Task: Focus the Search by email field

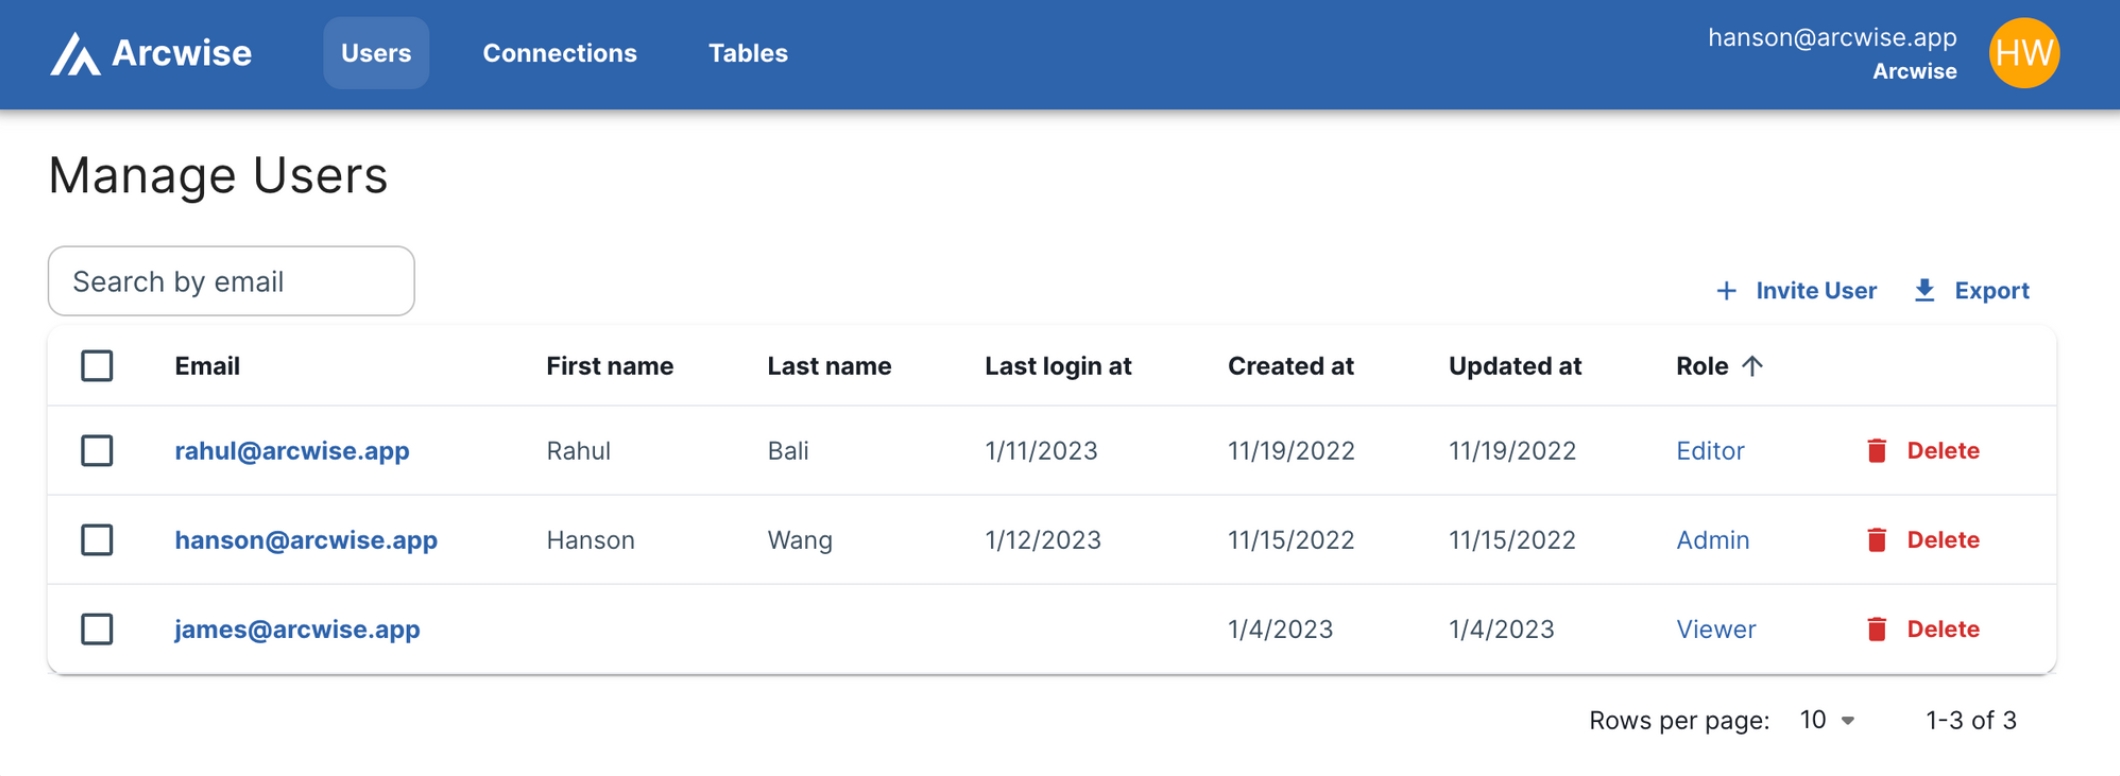Action: coord(231,282)
